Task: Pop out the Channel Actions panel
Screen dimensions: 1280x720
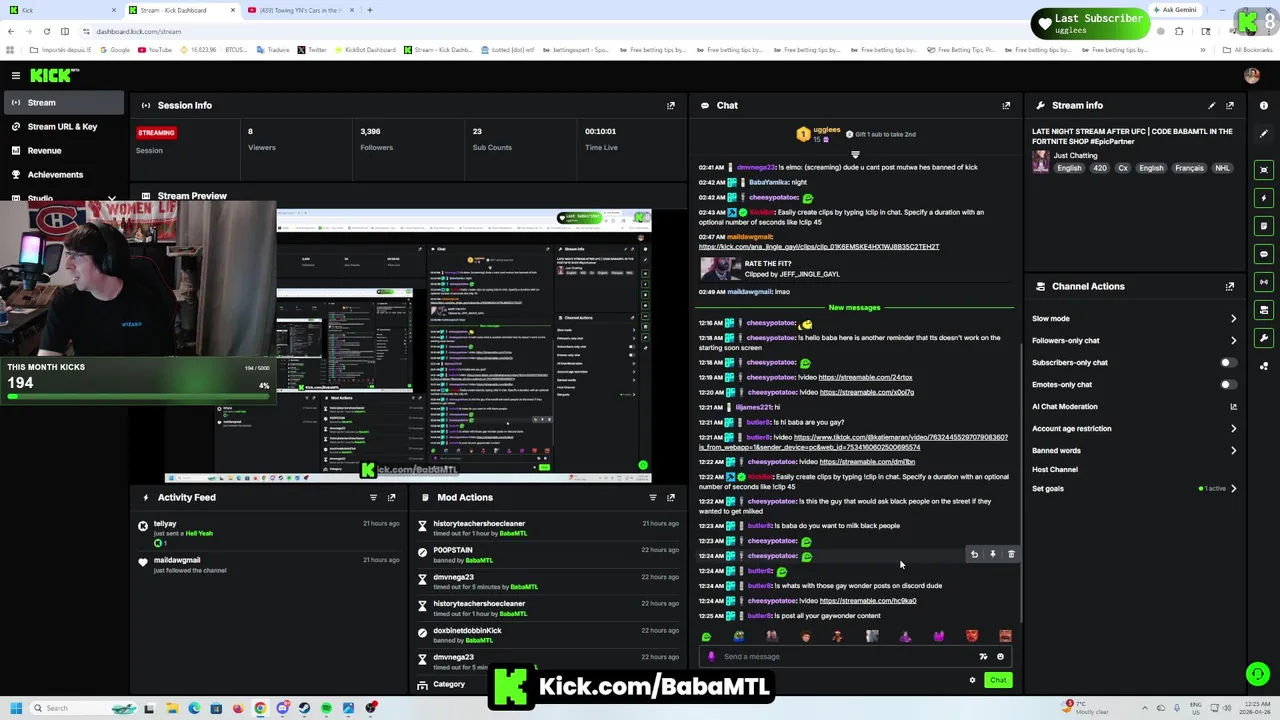Action: click(1230, 286)
